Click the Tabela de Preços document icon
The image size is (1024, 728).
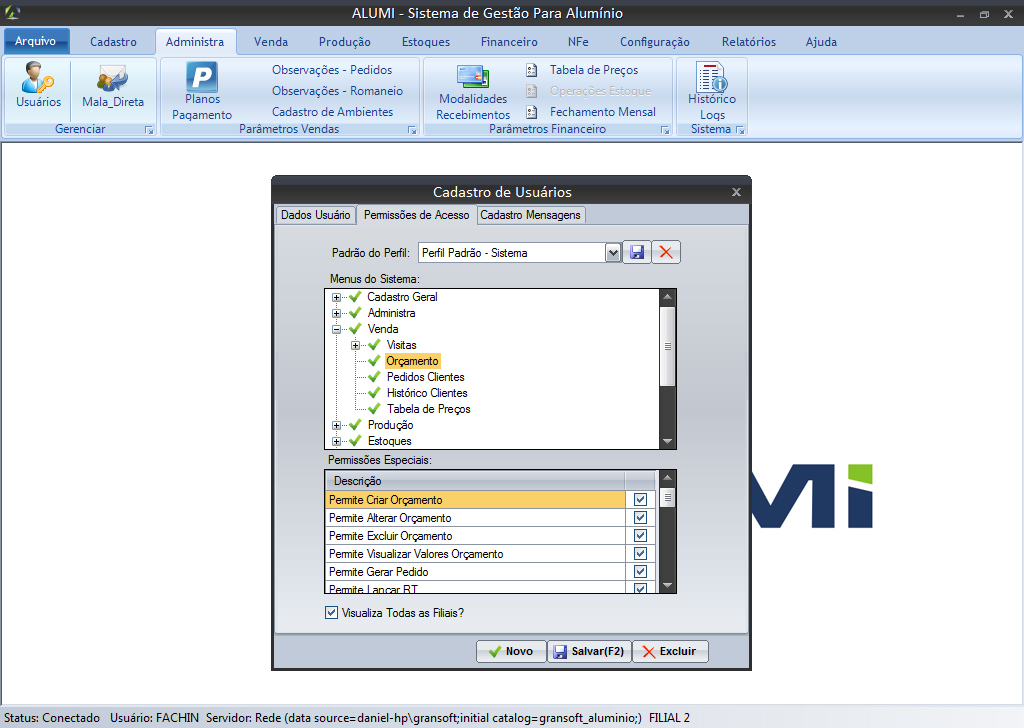point(532,70)
